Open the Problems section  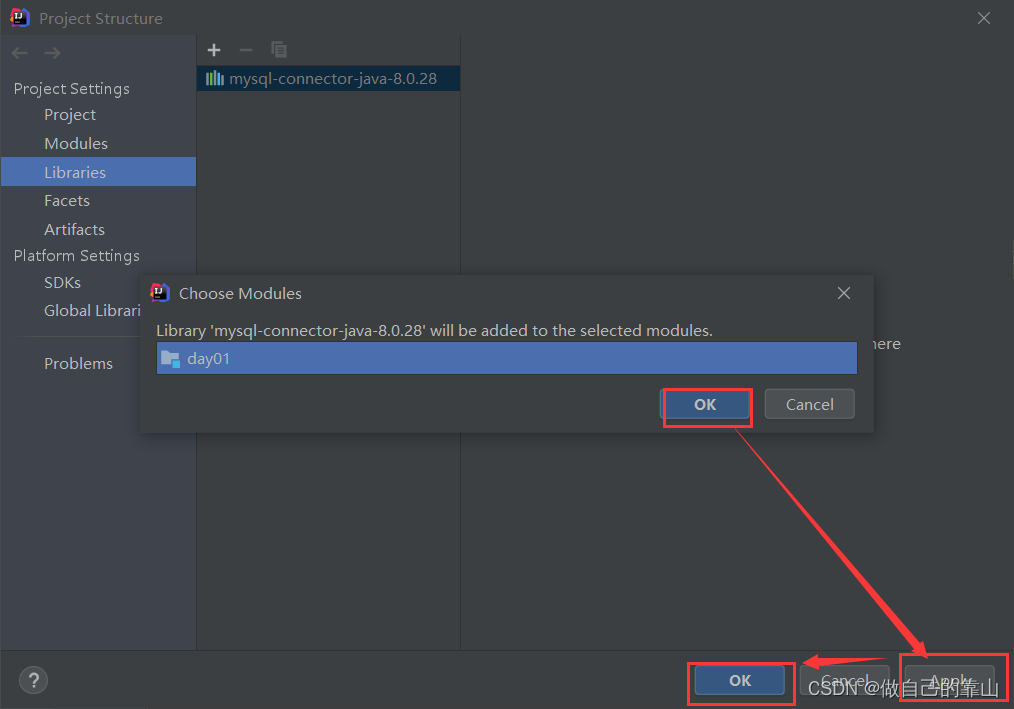(x=78, y=364)
